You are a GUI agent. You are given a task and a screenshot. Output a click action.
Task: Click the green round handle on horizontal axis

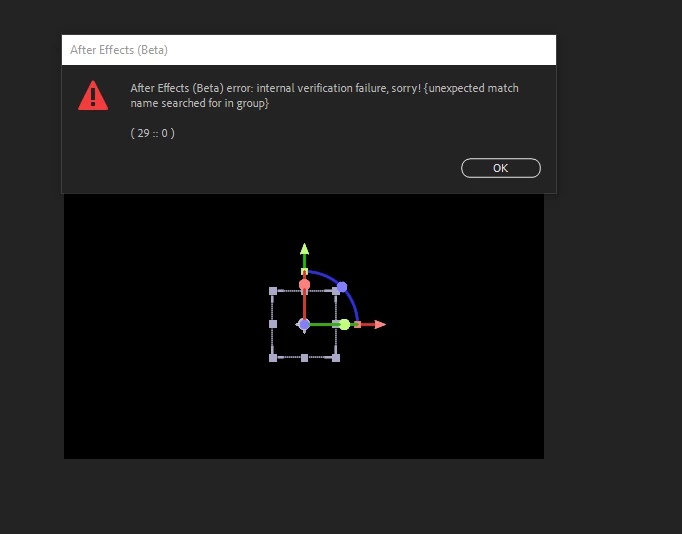344,324
